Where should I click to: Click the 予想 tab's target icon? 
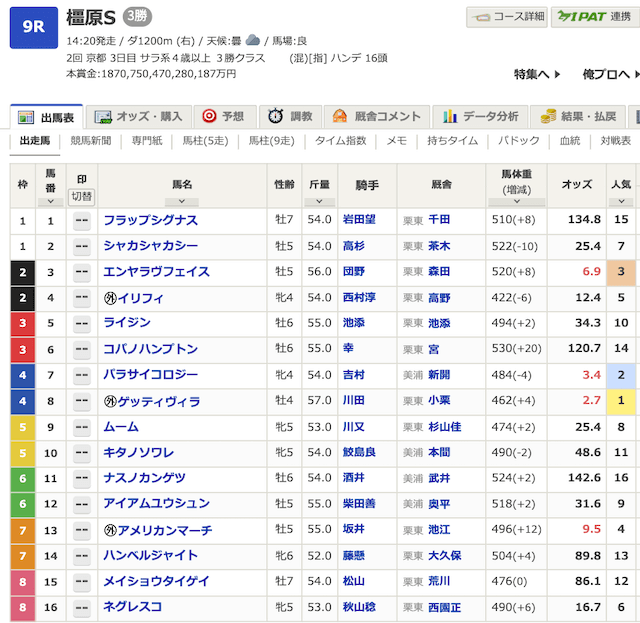(209, 116)
